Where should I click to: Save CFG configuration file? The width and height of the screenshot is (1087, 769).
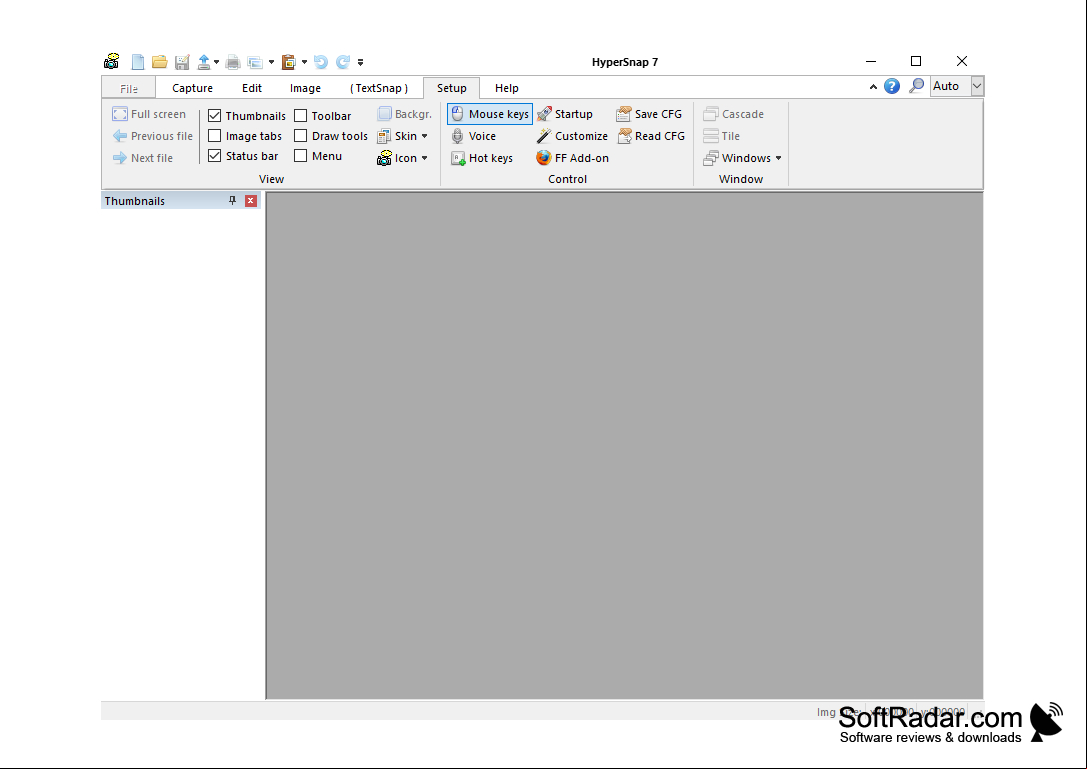pyautogui.click(x=650, y=114)
